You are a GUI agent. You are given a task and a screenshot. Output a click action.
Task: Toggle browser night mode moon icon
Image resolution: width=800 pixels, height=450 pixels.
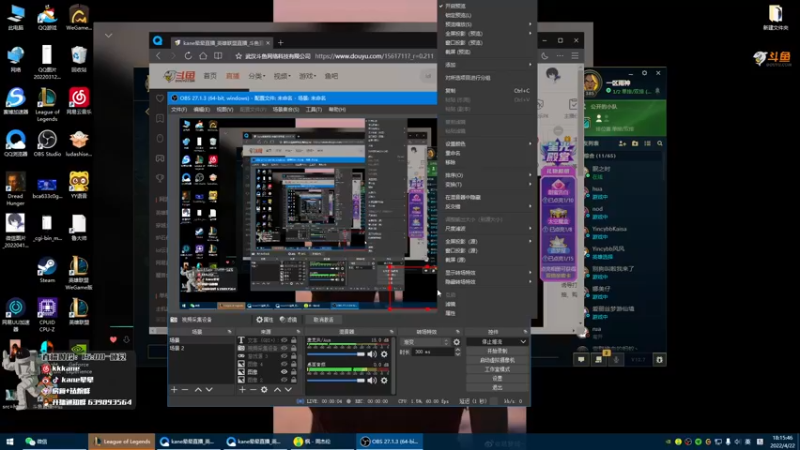[545, 56]
